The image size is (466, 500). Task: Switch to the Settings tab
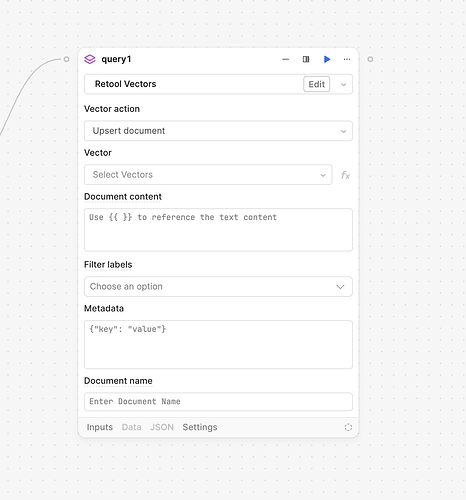coord(200,427)
